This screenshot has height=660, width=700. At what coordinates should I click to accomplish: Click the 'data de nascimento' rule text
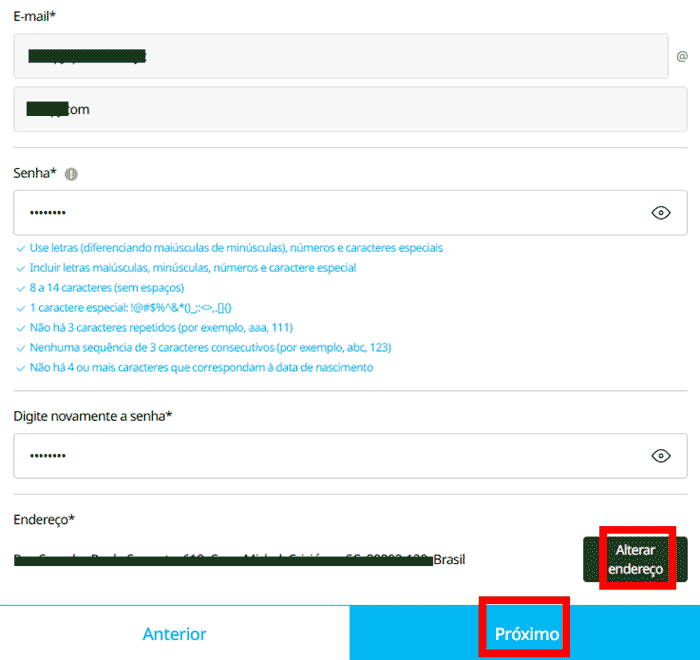point(201,368)
